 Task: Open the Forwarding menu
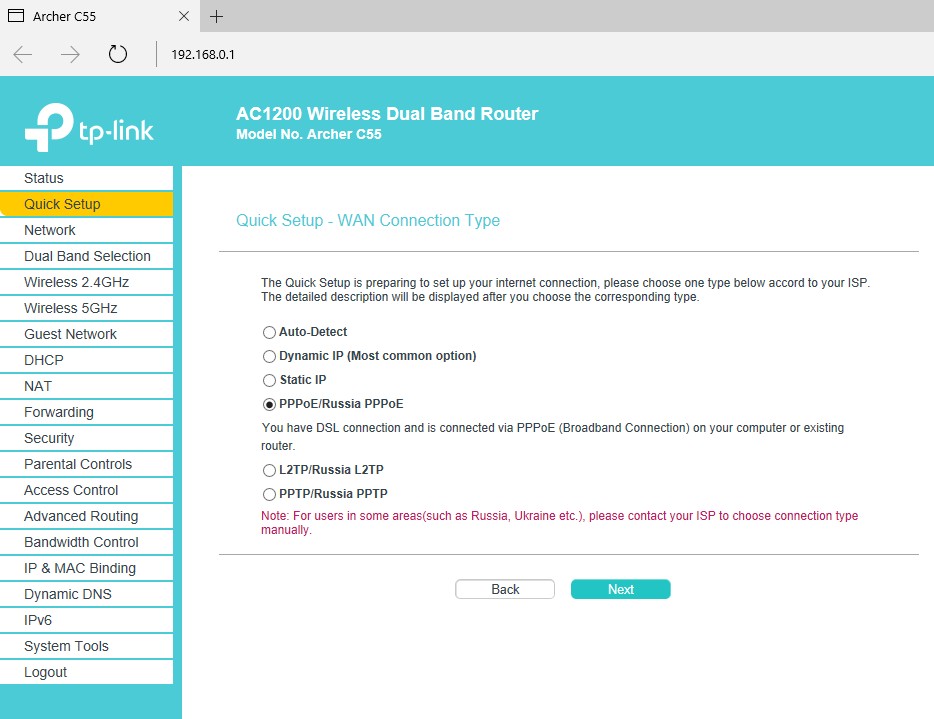pos(86,412)
